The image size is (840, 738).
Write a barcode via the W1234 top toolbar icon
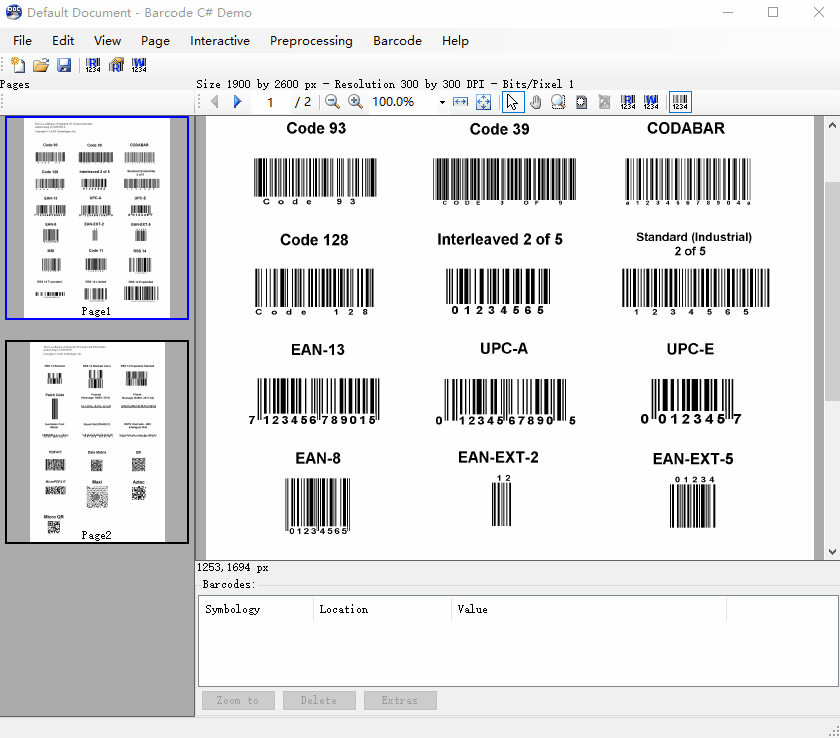point(138,65)
